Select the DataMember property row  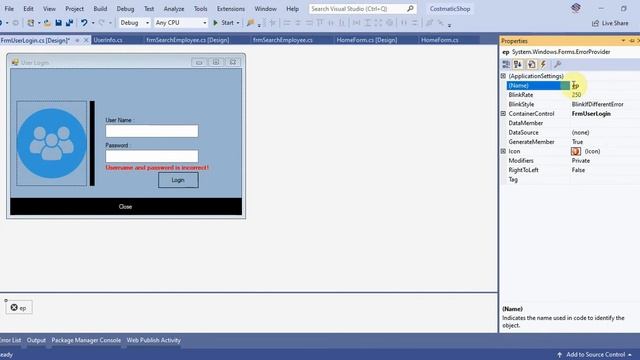(570, 123)
